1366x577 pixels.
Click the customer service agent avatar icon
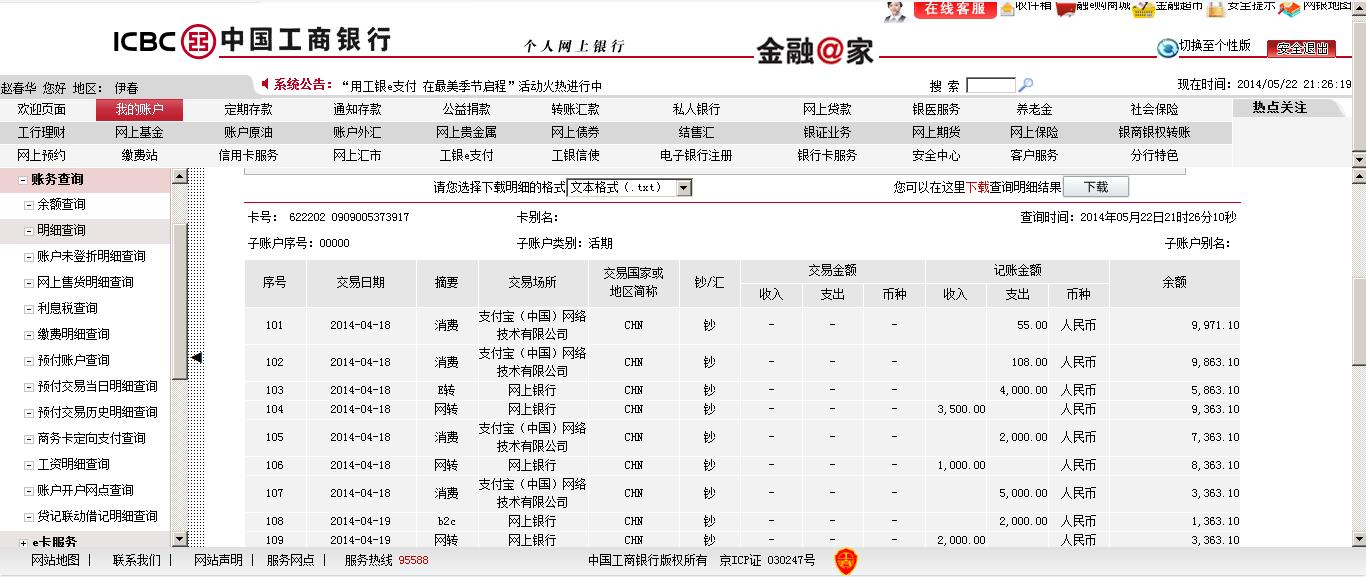point(895,10)
